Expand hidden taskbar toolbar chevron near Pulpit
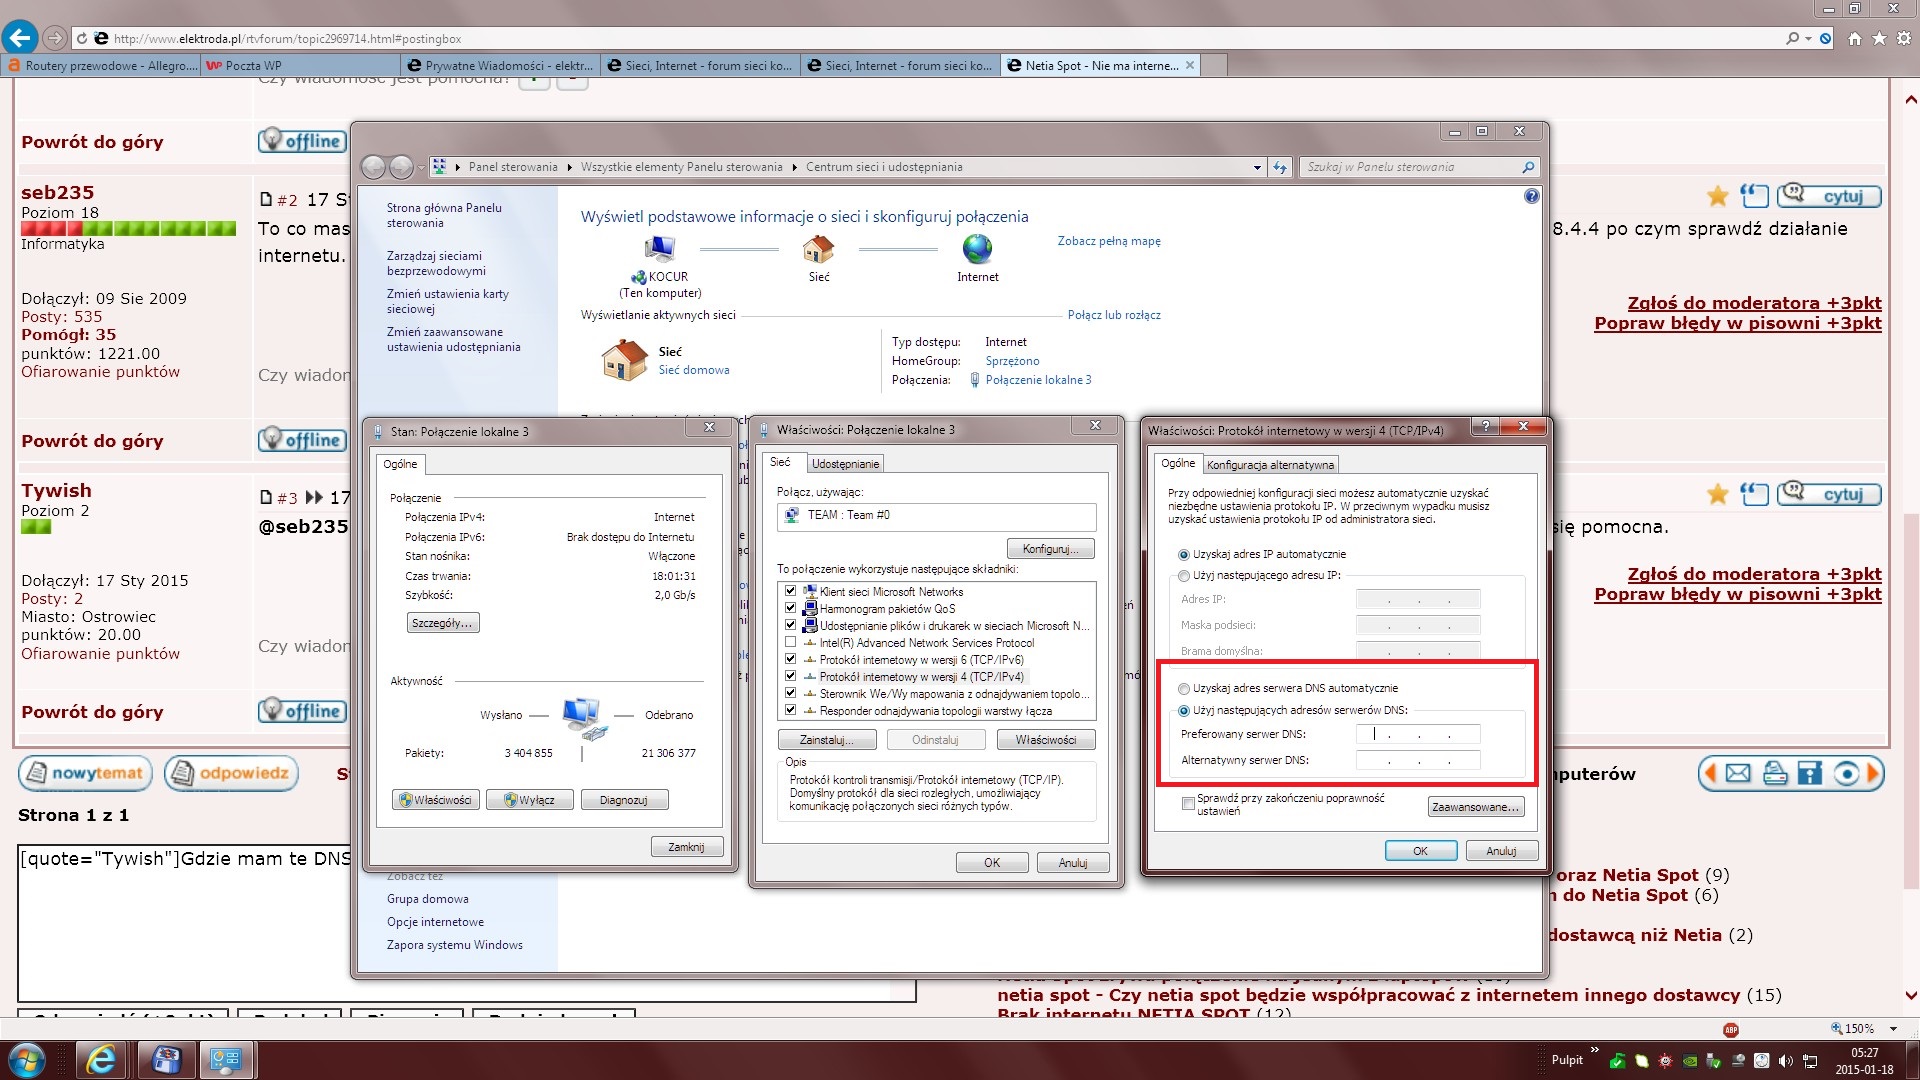This screenshot has height=1080, width=1920. [1594, 1051]
